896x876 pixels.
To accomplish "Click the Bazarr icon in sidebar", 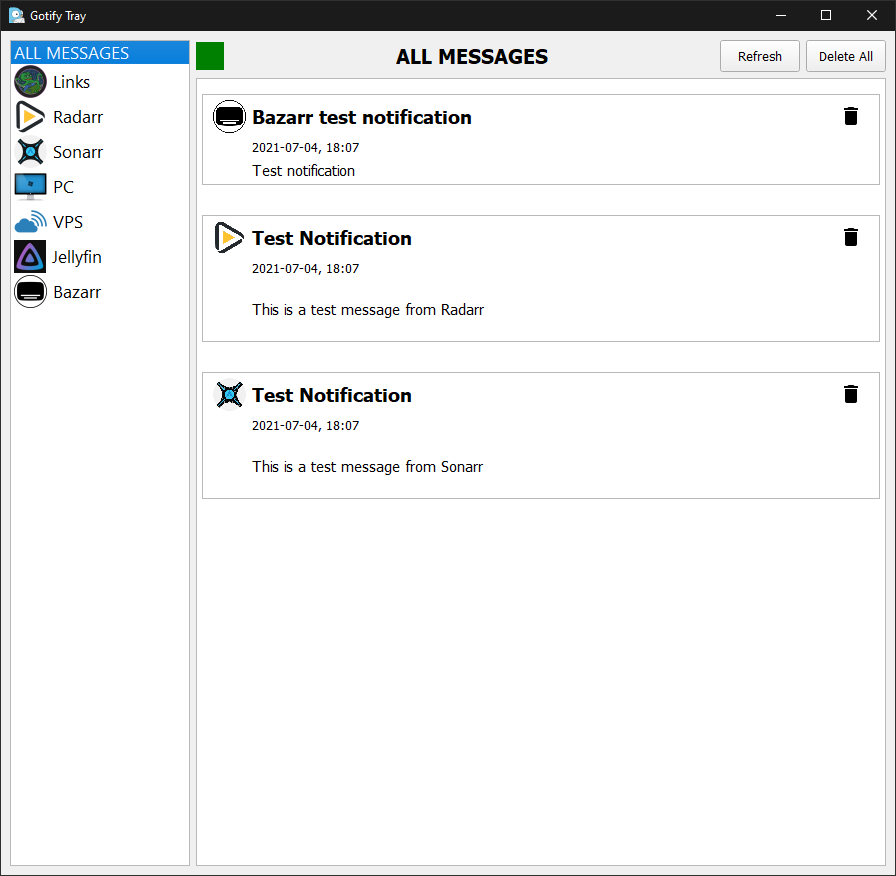I will pyautogui.click(x=30, y=292).
